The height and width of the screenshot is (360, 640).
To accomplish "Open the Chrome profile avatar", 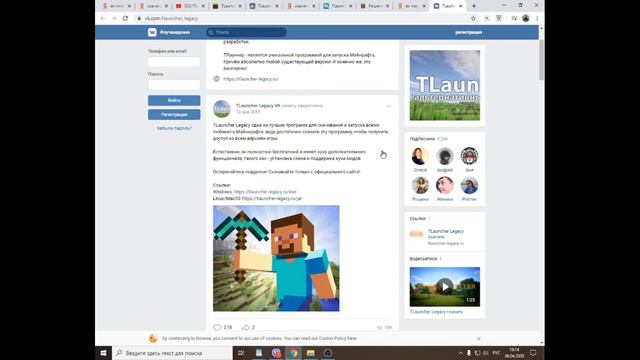I will coord(526,18).
